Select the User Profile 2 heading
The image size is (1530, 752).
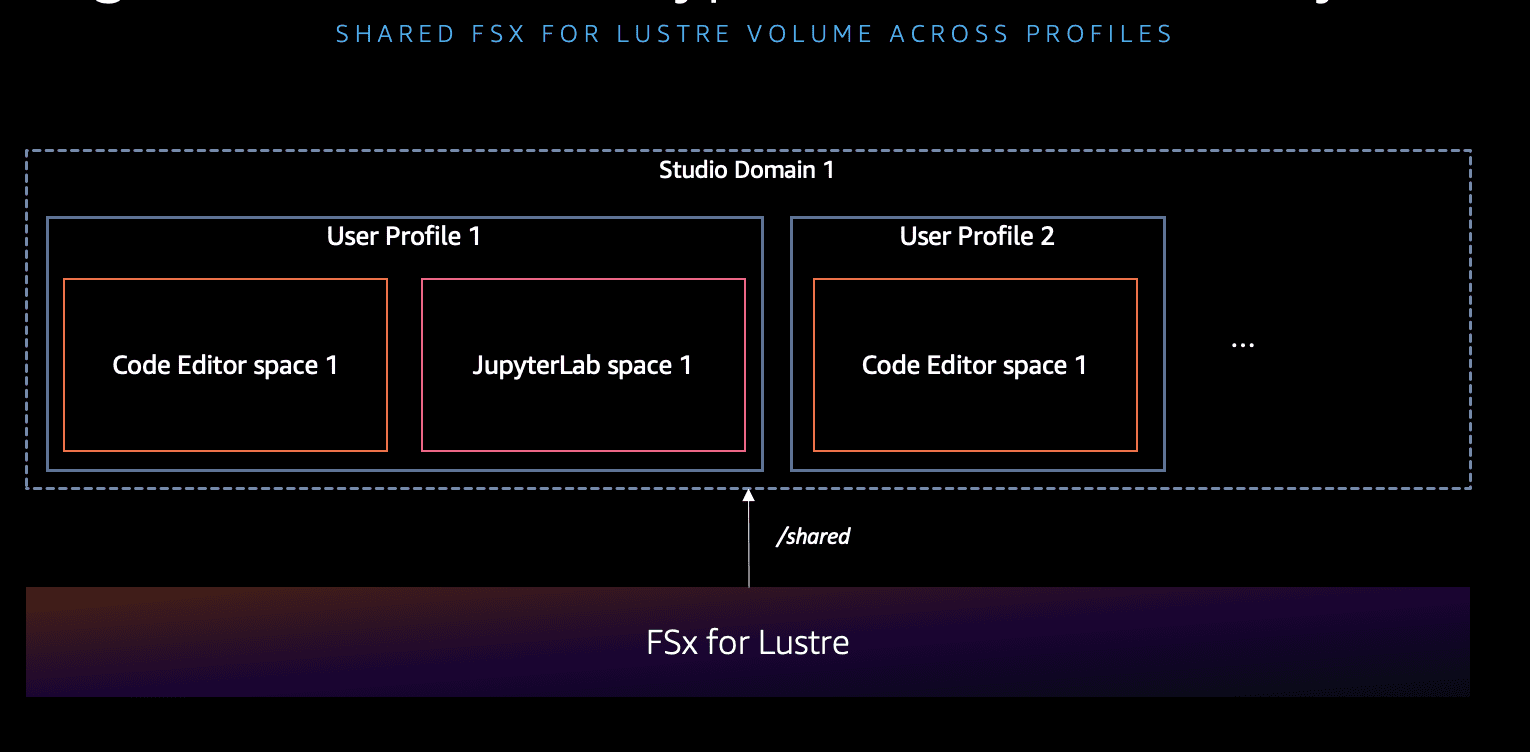coord(977,236)
